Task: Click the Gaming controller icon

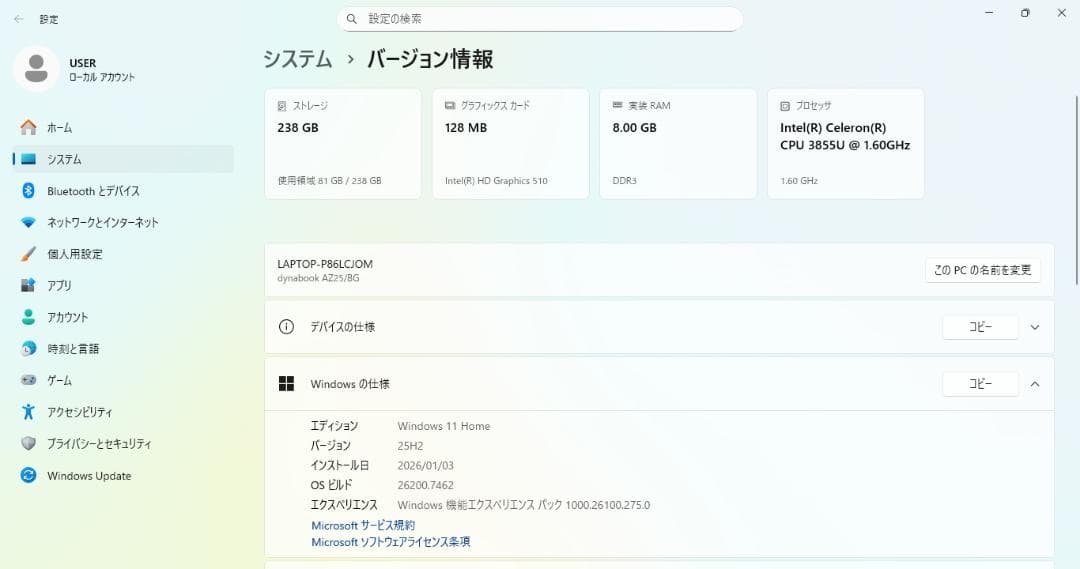Action: [28, 380]
